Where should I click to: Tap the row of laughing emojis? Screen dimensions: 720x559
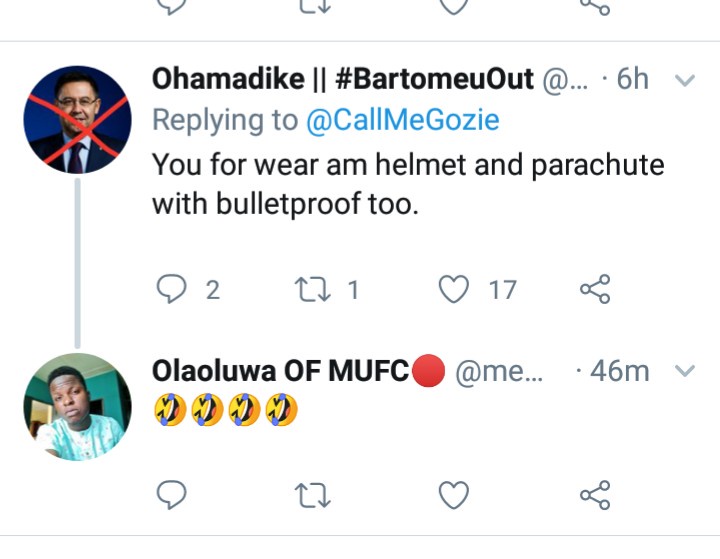(226, 410)
